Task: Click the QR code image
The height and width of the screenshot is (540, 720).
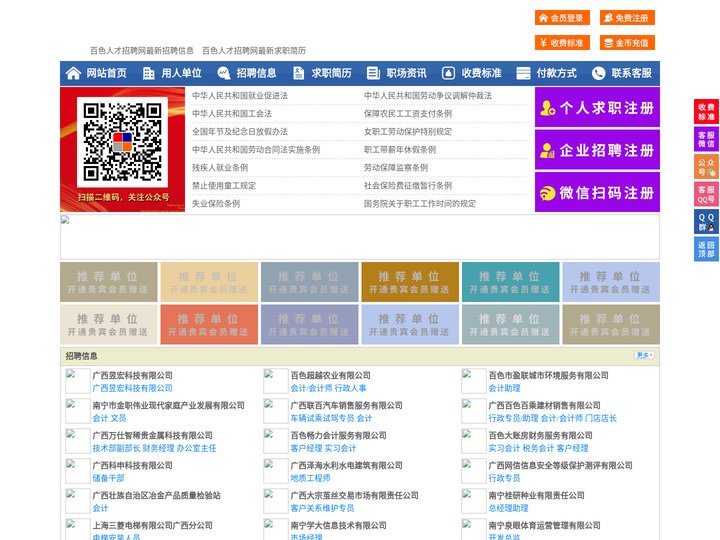Action: tap(122, 142)
